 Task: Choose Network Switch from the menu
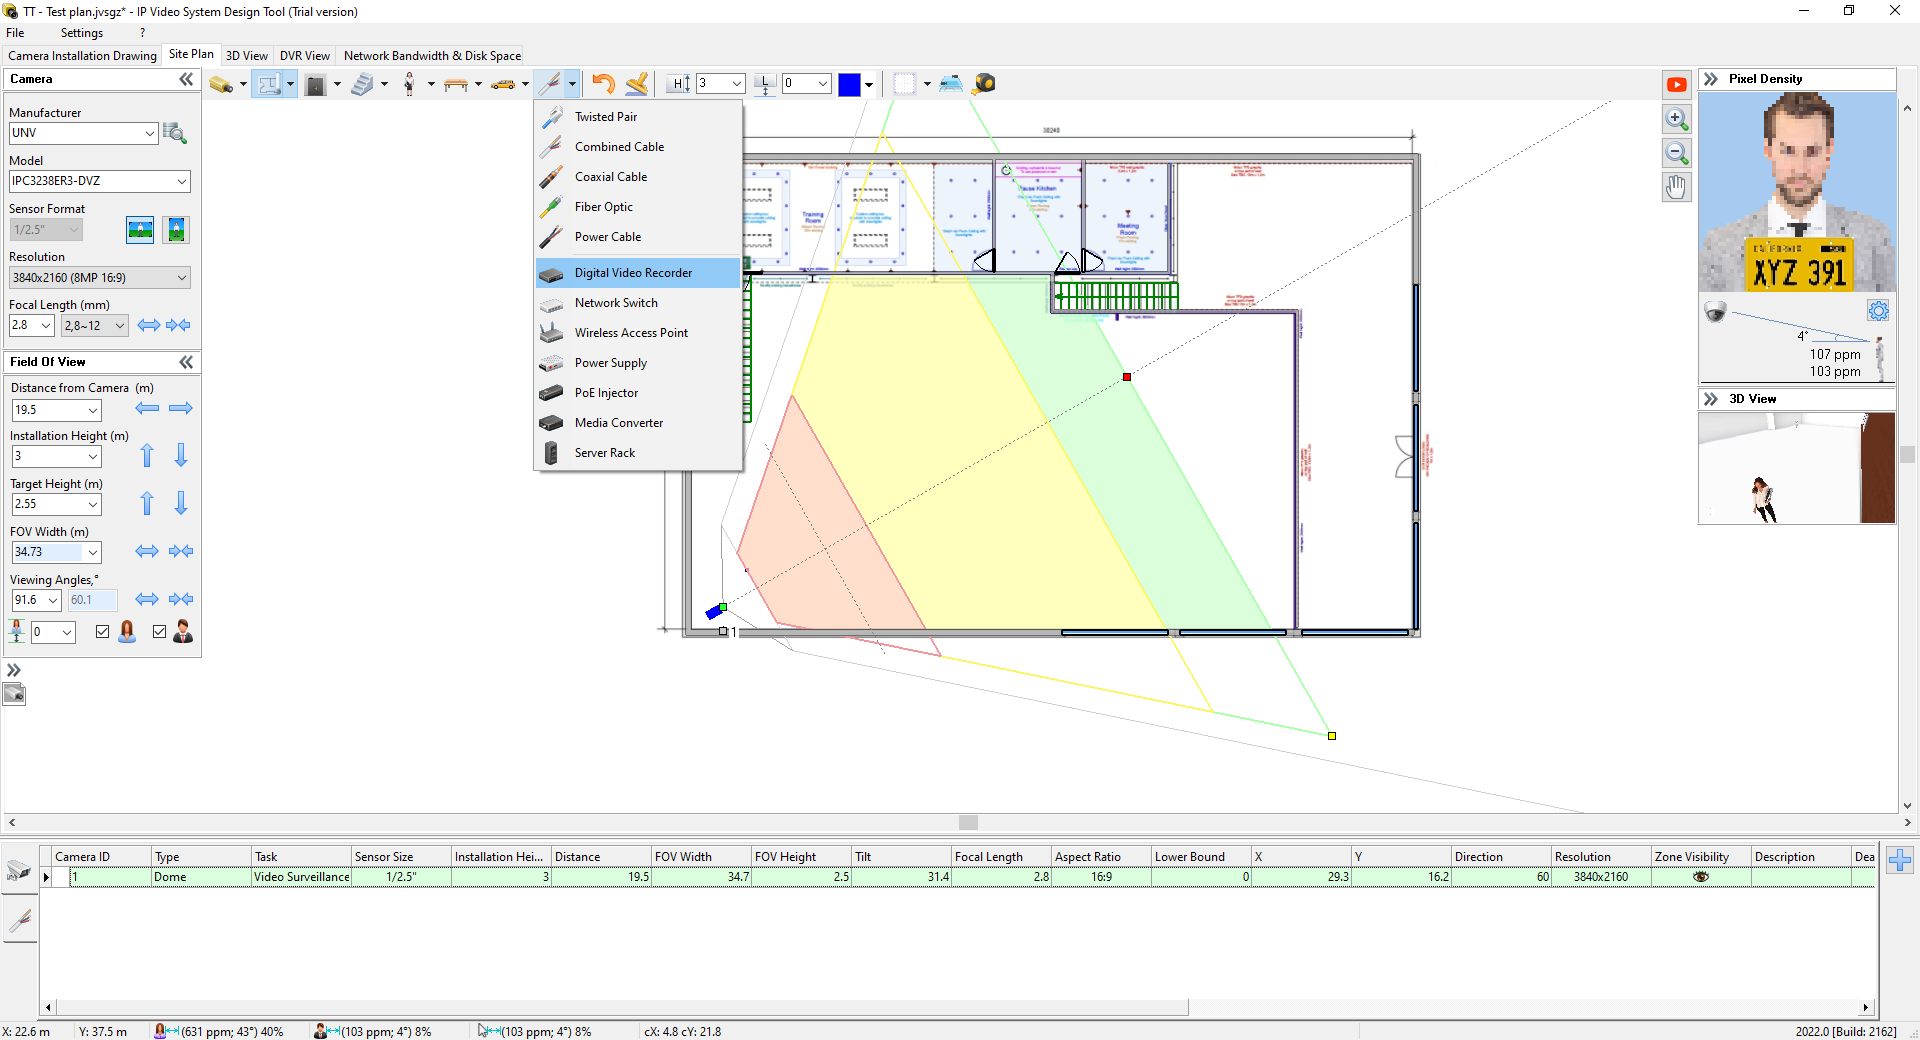(x=616, y=303)
